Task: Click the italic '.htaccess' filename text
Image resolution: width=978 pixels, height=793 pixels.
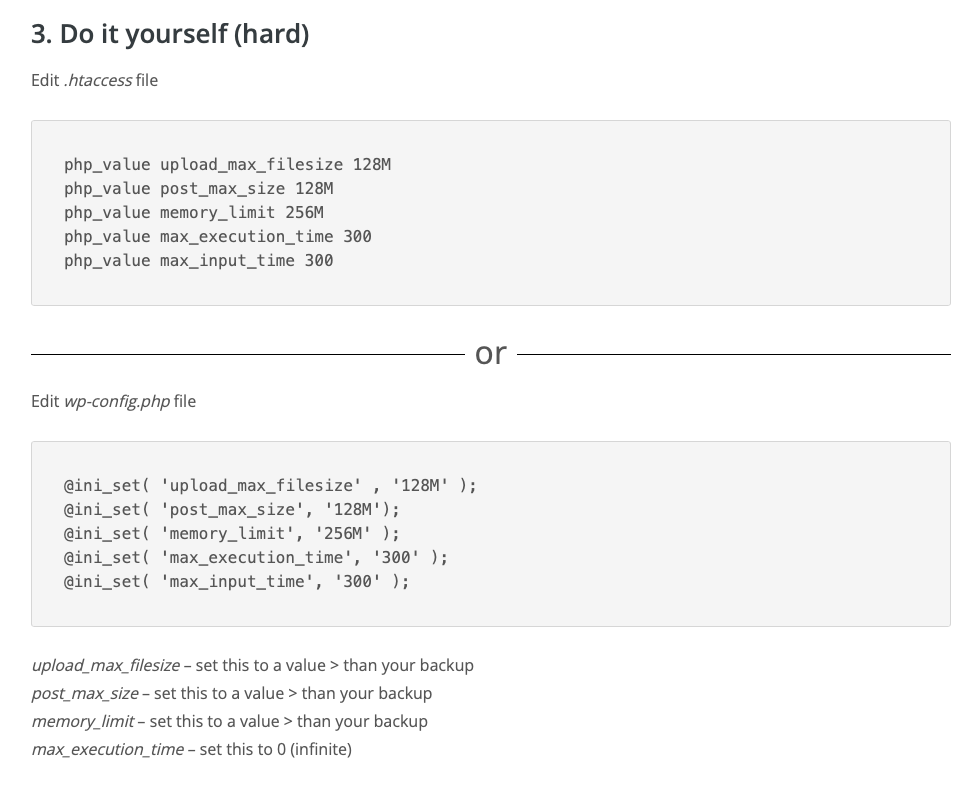Action: coord(97,80)
